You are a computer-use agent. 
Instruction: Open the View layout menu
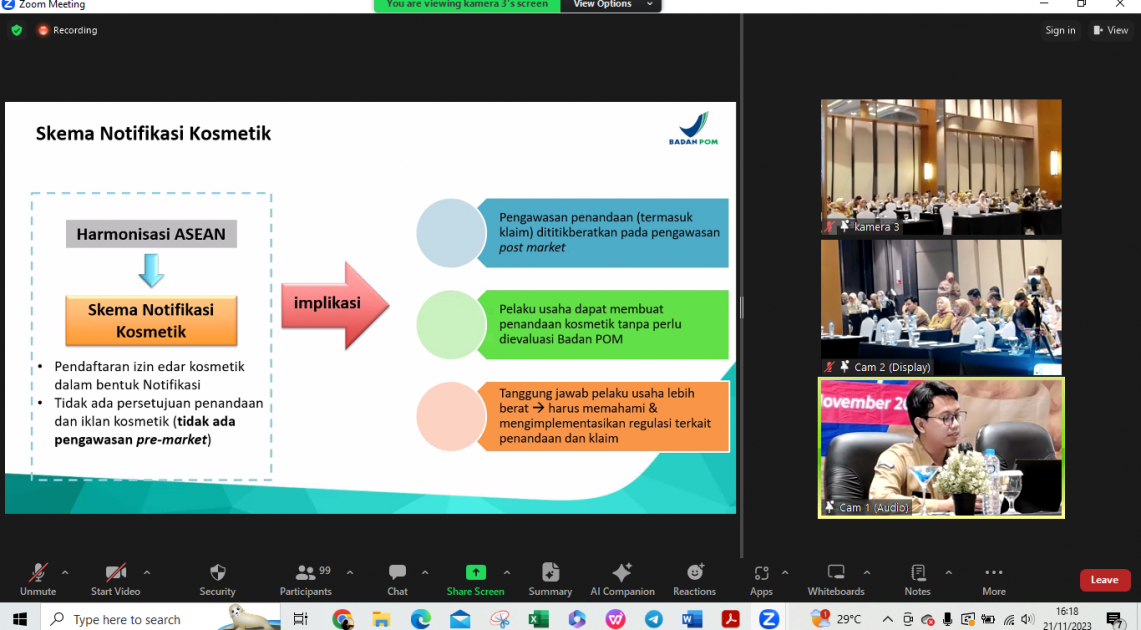[1110, 30]
